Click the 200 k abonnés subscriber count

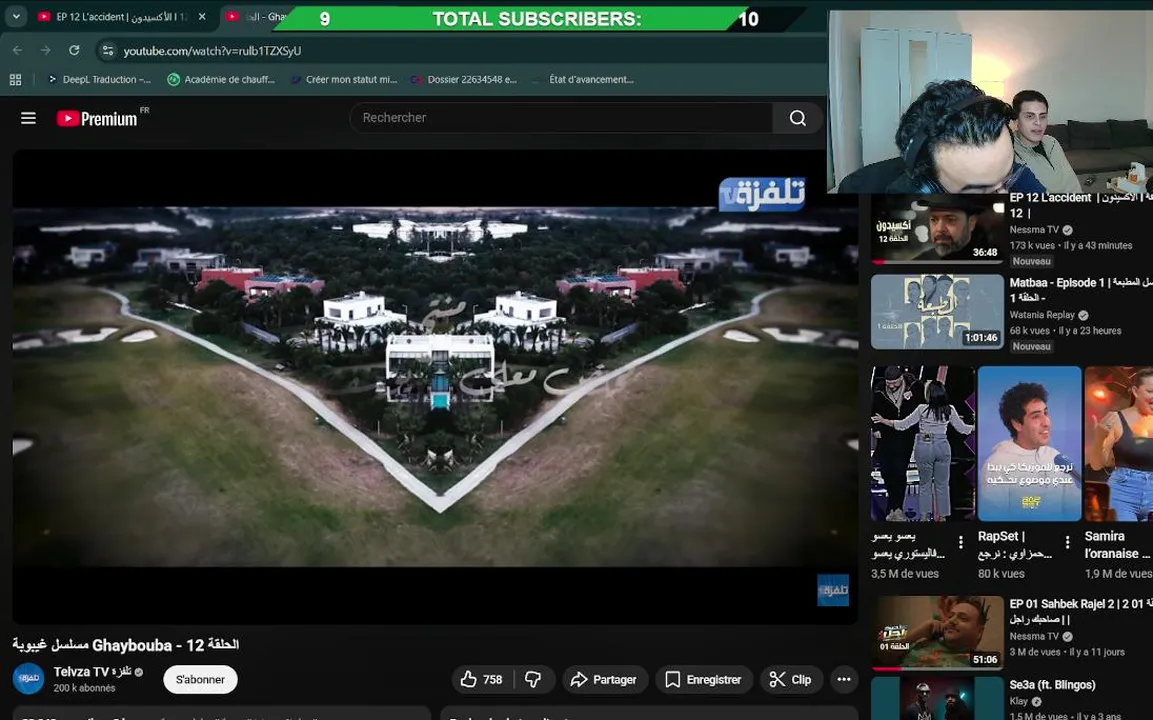85,688
